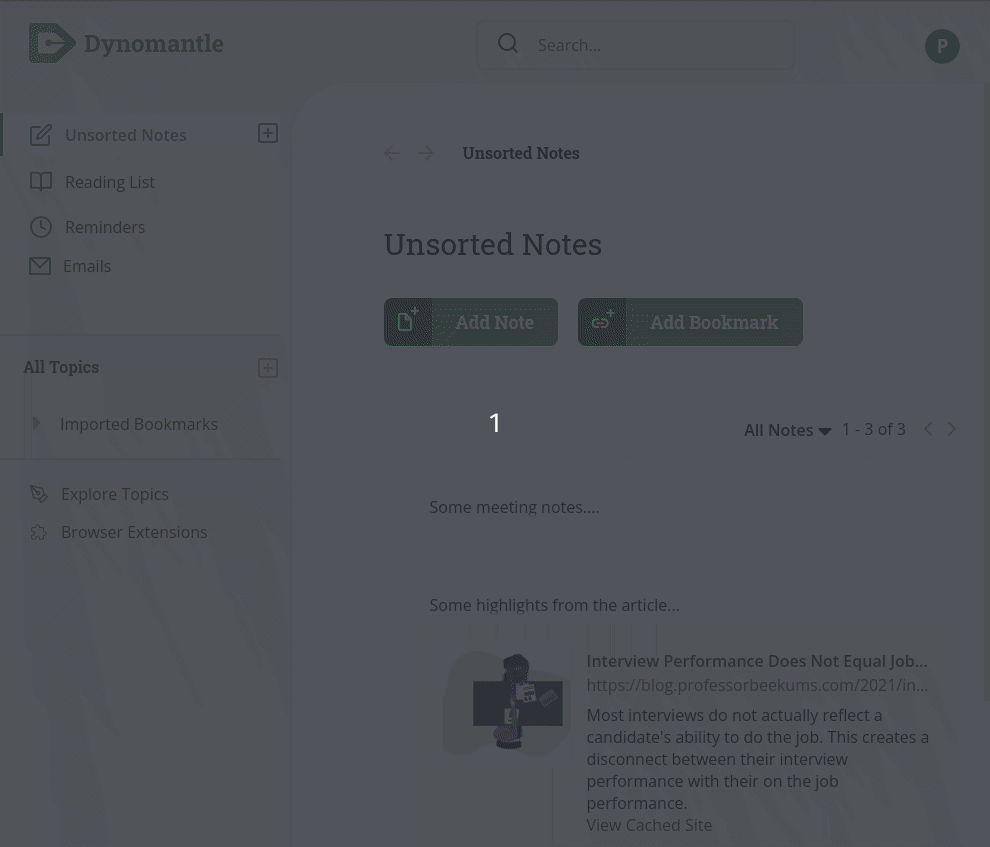The width and height of the screenshot is (990, 847).
Task: Click the '1 - 3 of 3' pagination count
Action: 874,429
